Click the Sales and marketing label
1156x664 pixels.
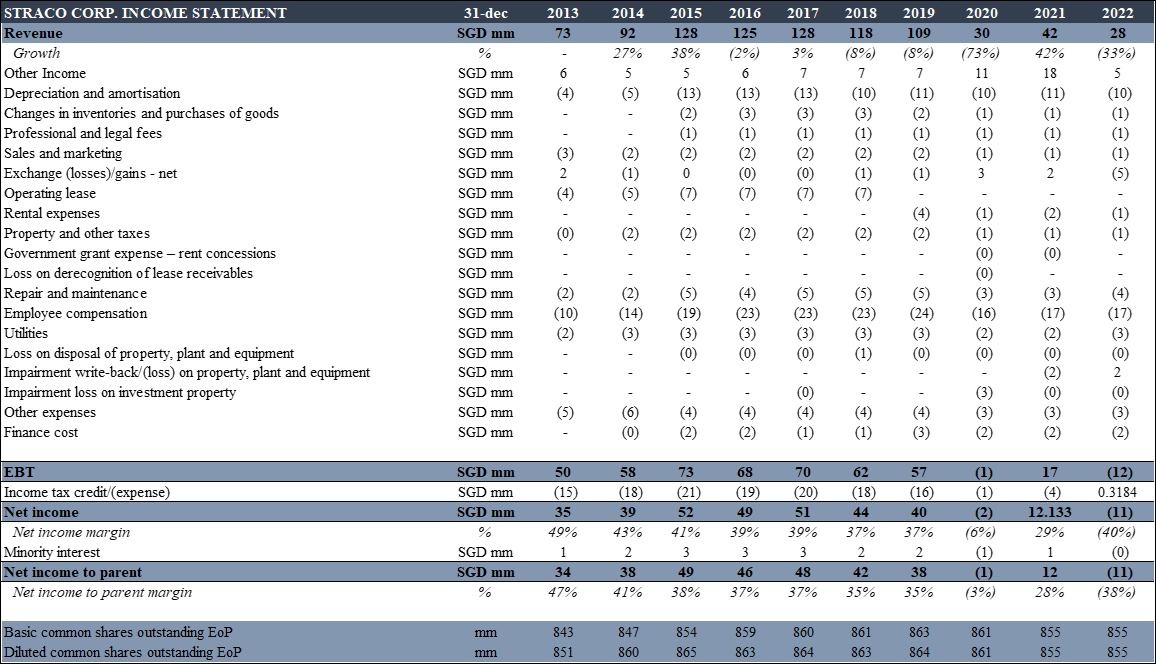63,153
